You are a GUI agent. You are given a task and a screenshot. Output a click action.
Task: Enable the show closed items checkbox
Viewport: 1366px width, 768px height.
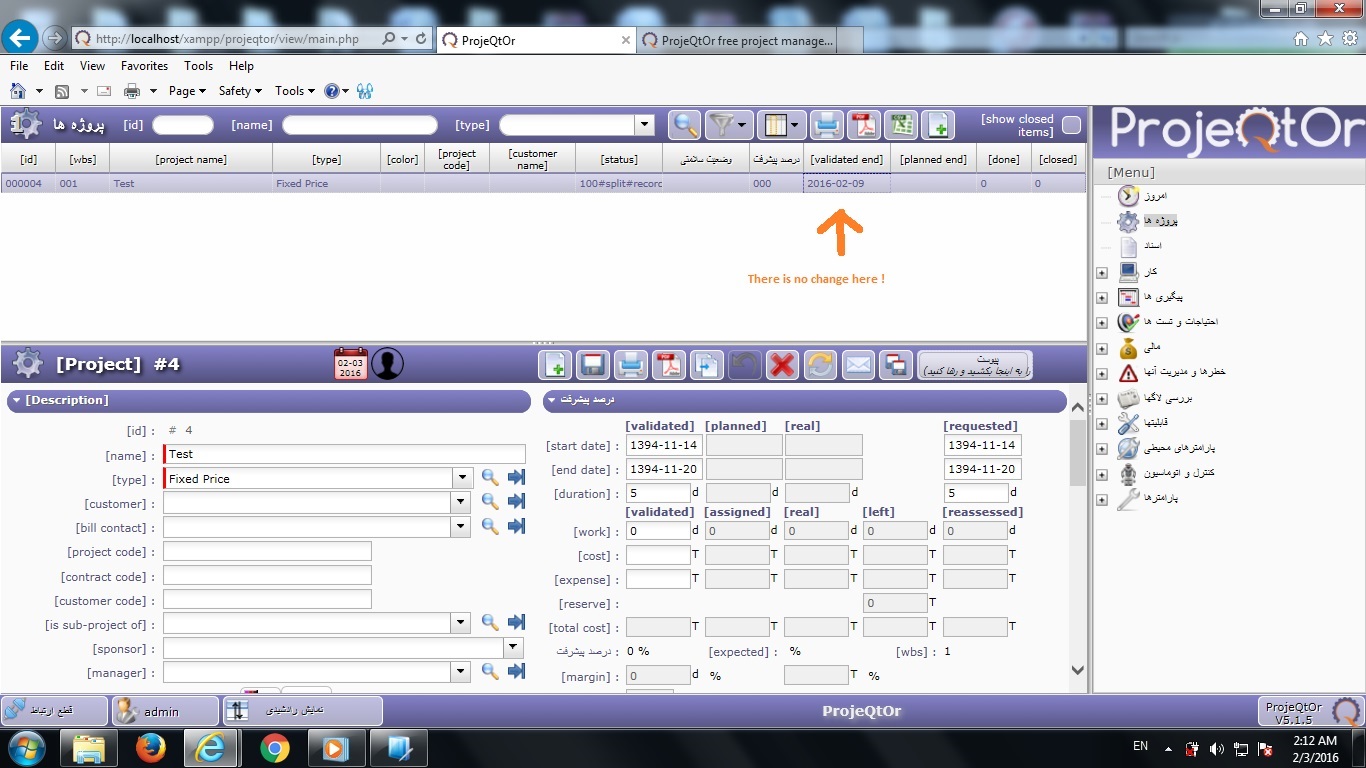[1071, 125]
